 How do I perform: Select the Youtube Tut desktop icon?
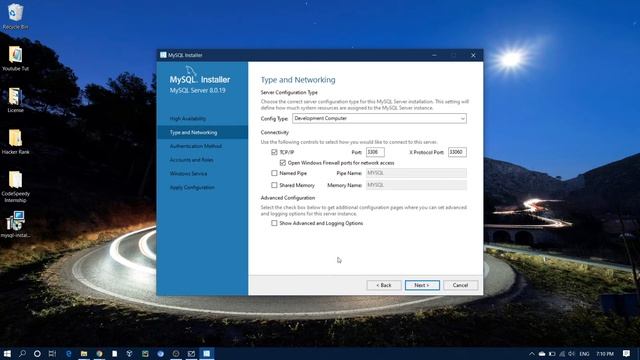(x=16, y=58)
